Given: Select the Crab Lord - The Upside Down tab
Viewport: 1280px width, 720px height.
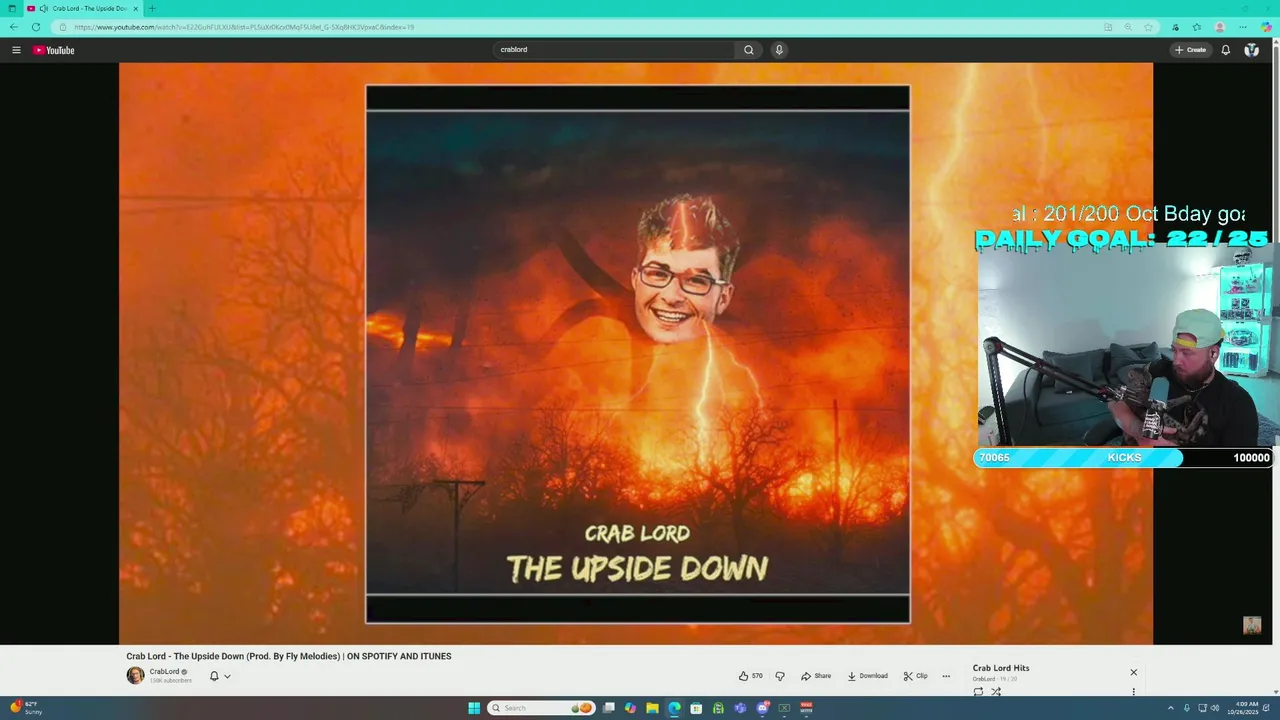Looking at the screenshot, I should click(x=83, y=8).
